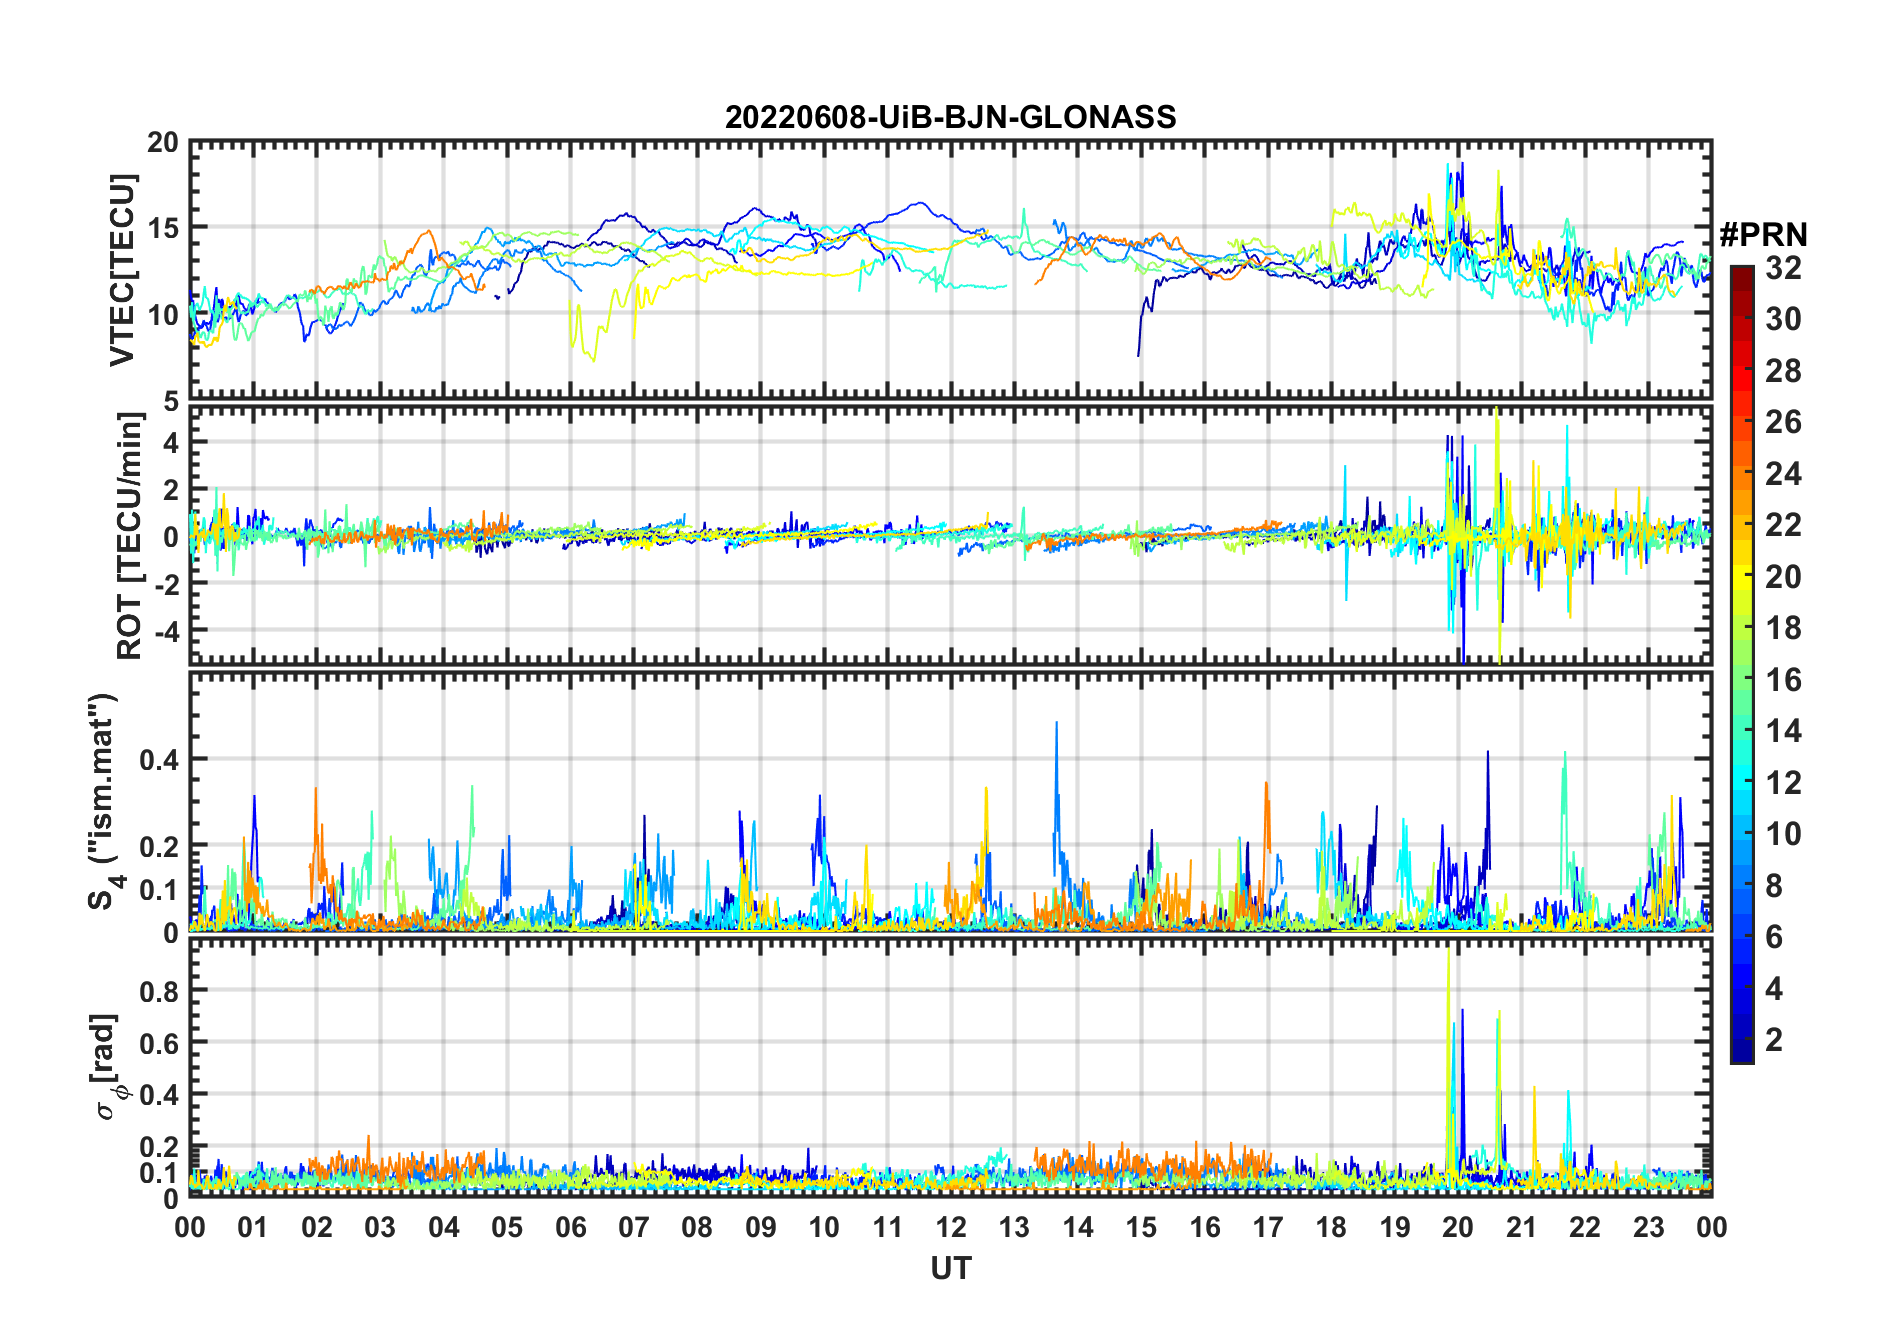Image resolution: width=1902 pixels, height=1330 pixels.
Task: Select the VTEC[TECU] y-axis label
Action: [x=122, y=270]
